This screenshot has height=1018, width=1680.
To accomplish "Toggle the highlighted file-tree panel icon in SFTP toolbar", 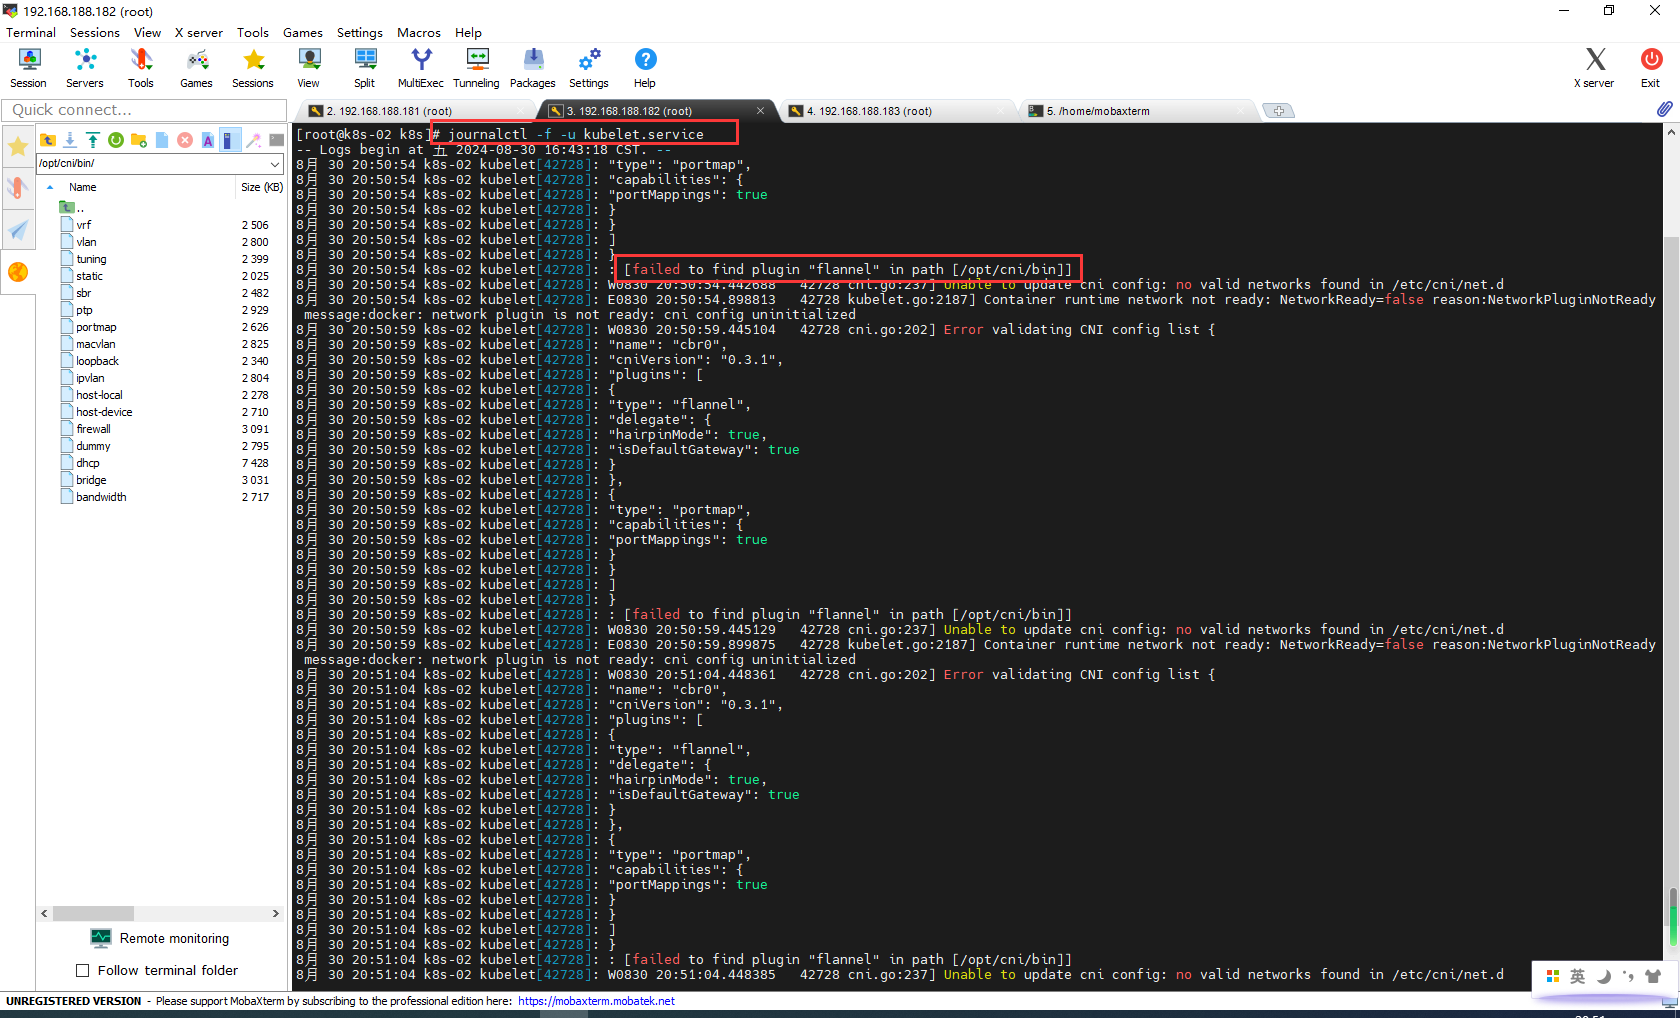I will pos(229,140).
